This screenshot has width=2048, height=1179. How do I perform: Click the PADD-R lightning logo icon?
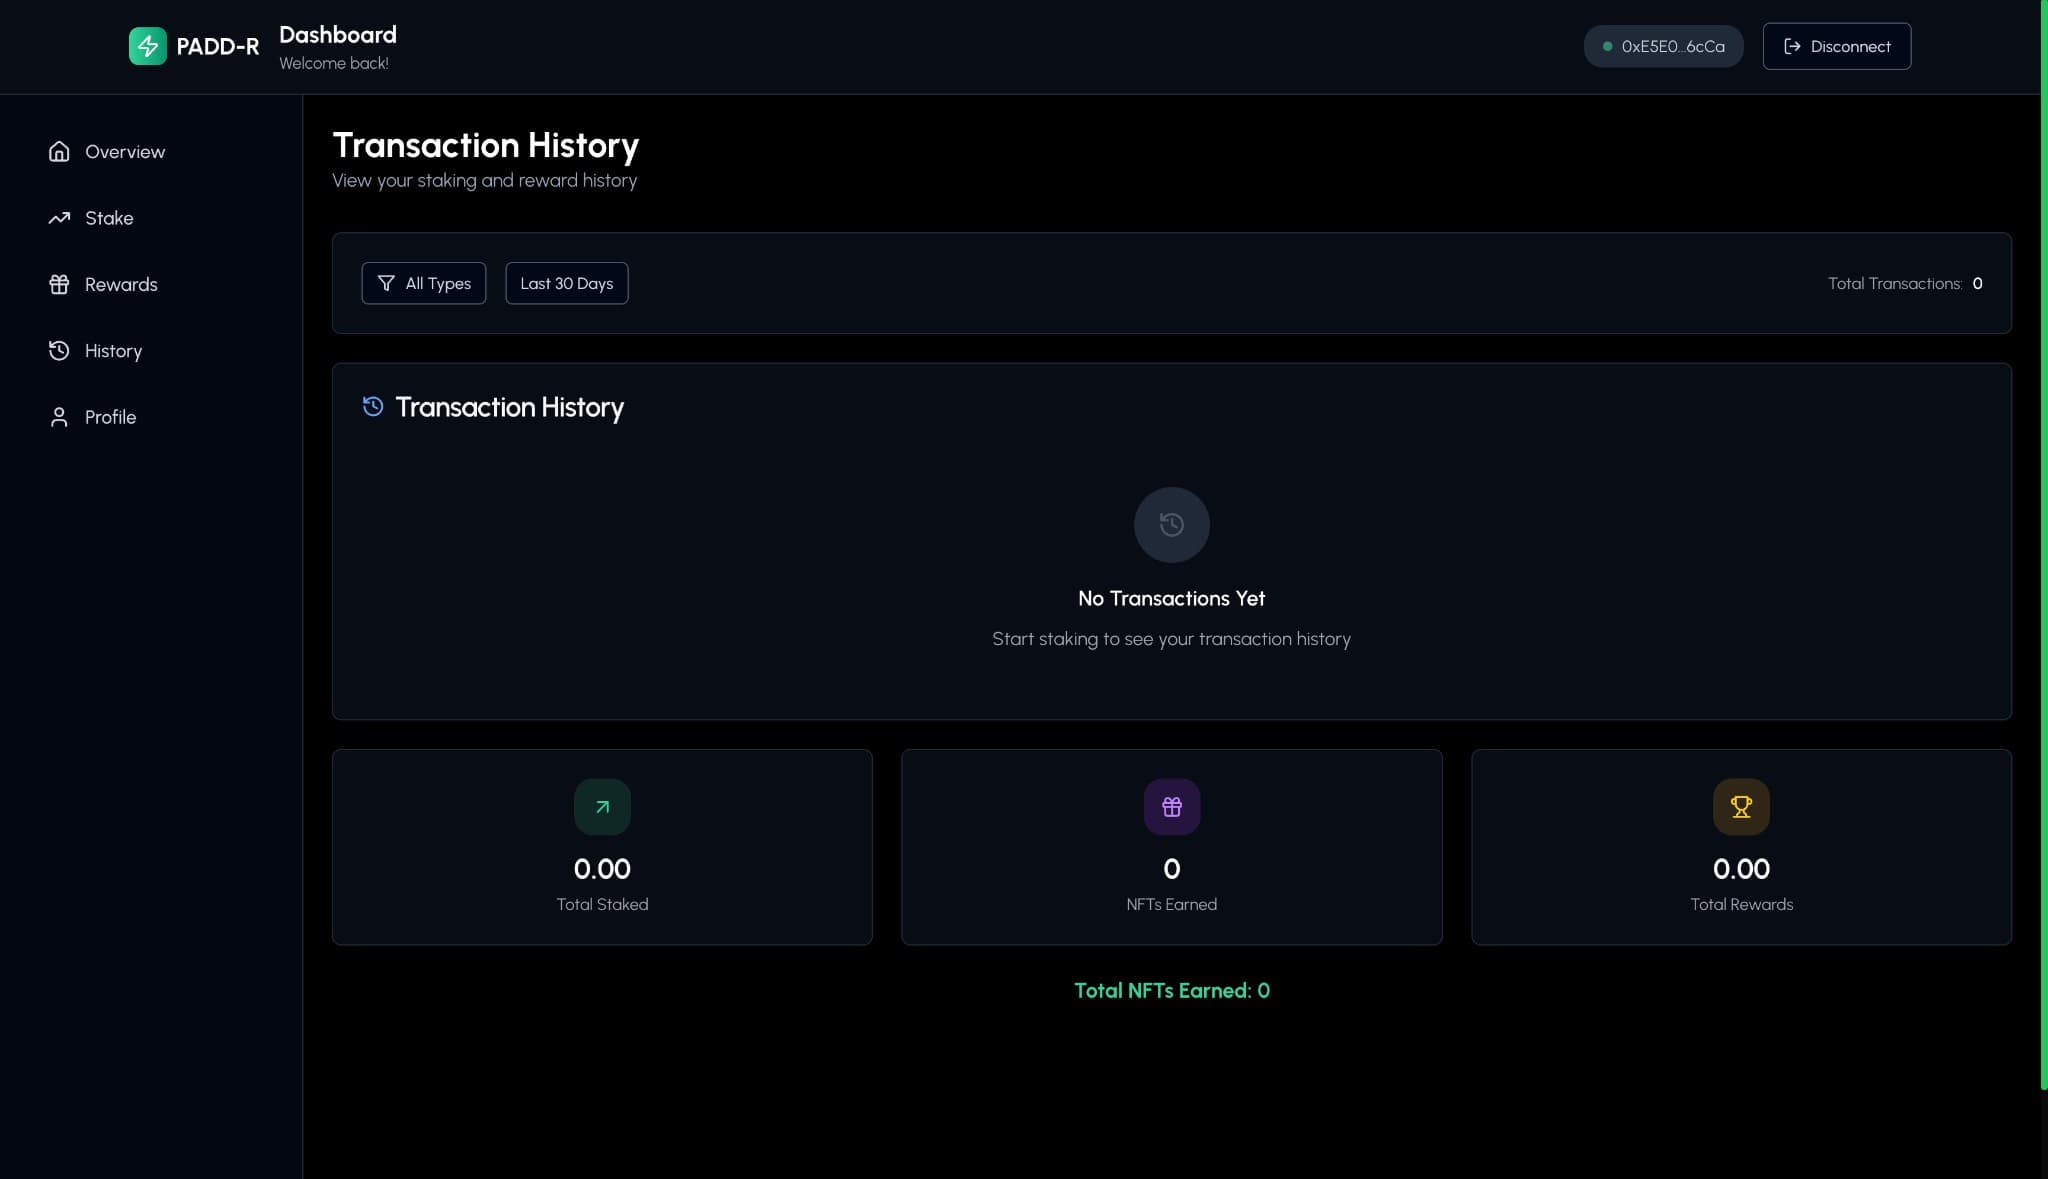(x=147, y=45)
